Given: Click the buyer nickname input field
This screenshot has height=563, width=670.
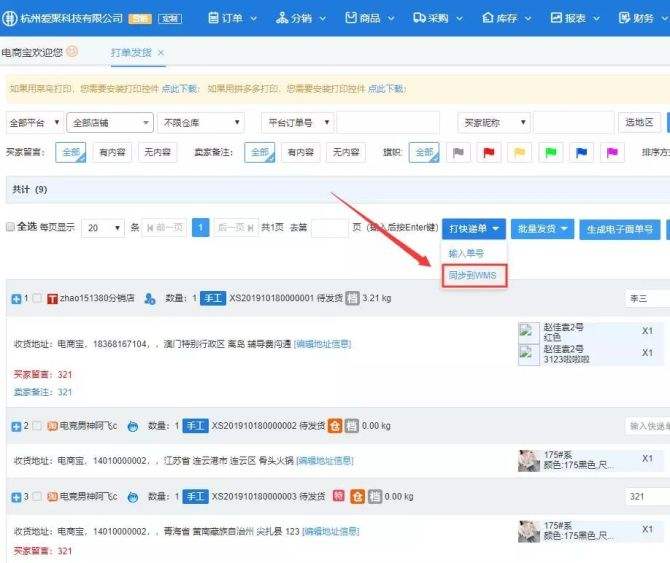Looking at the screenshot, I should coord(573,123).
